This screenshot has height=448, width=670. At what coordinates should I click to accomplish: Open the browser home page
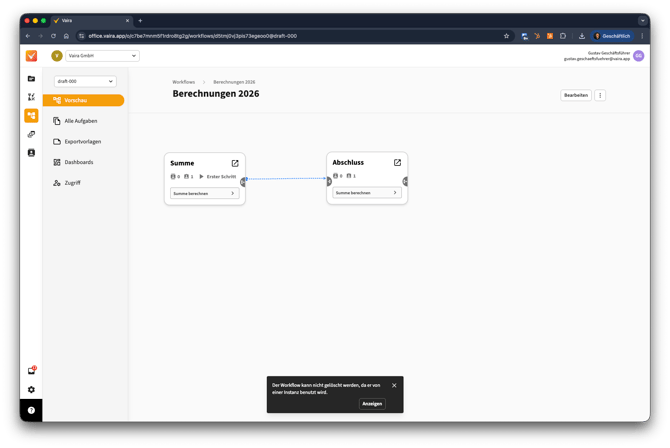[66, 36]
